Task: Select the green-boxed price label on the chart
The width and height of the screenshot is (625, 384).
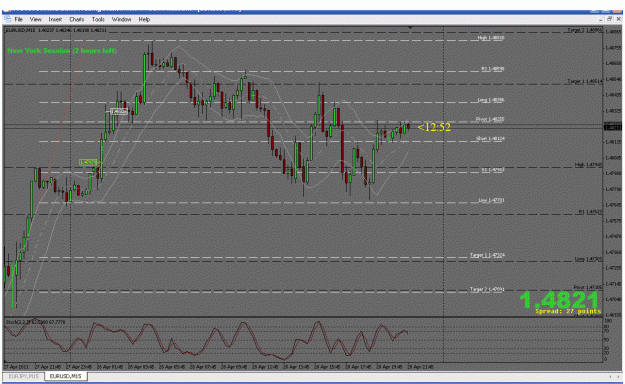Action: click(88, 162)
